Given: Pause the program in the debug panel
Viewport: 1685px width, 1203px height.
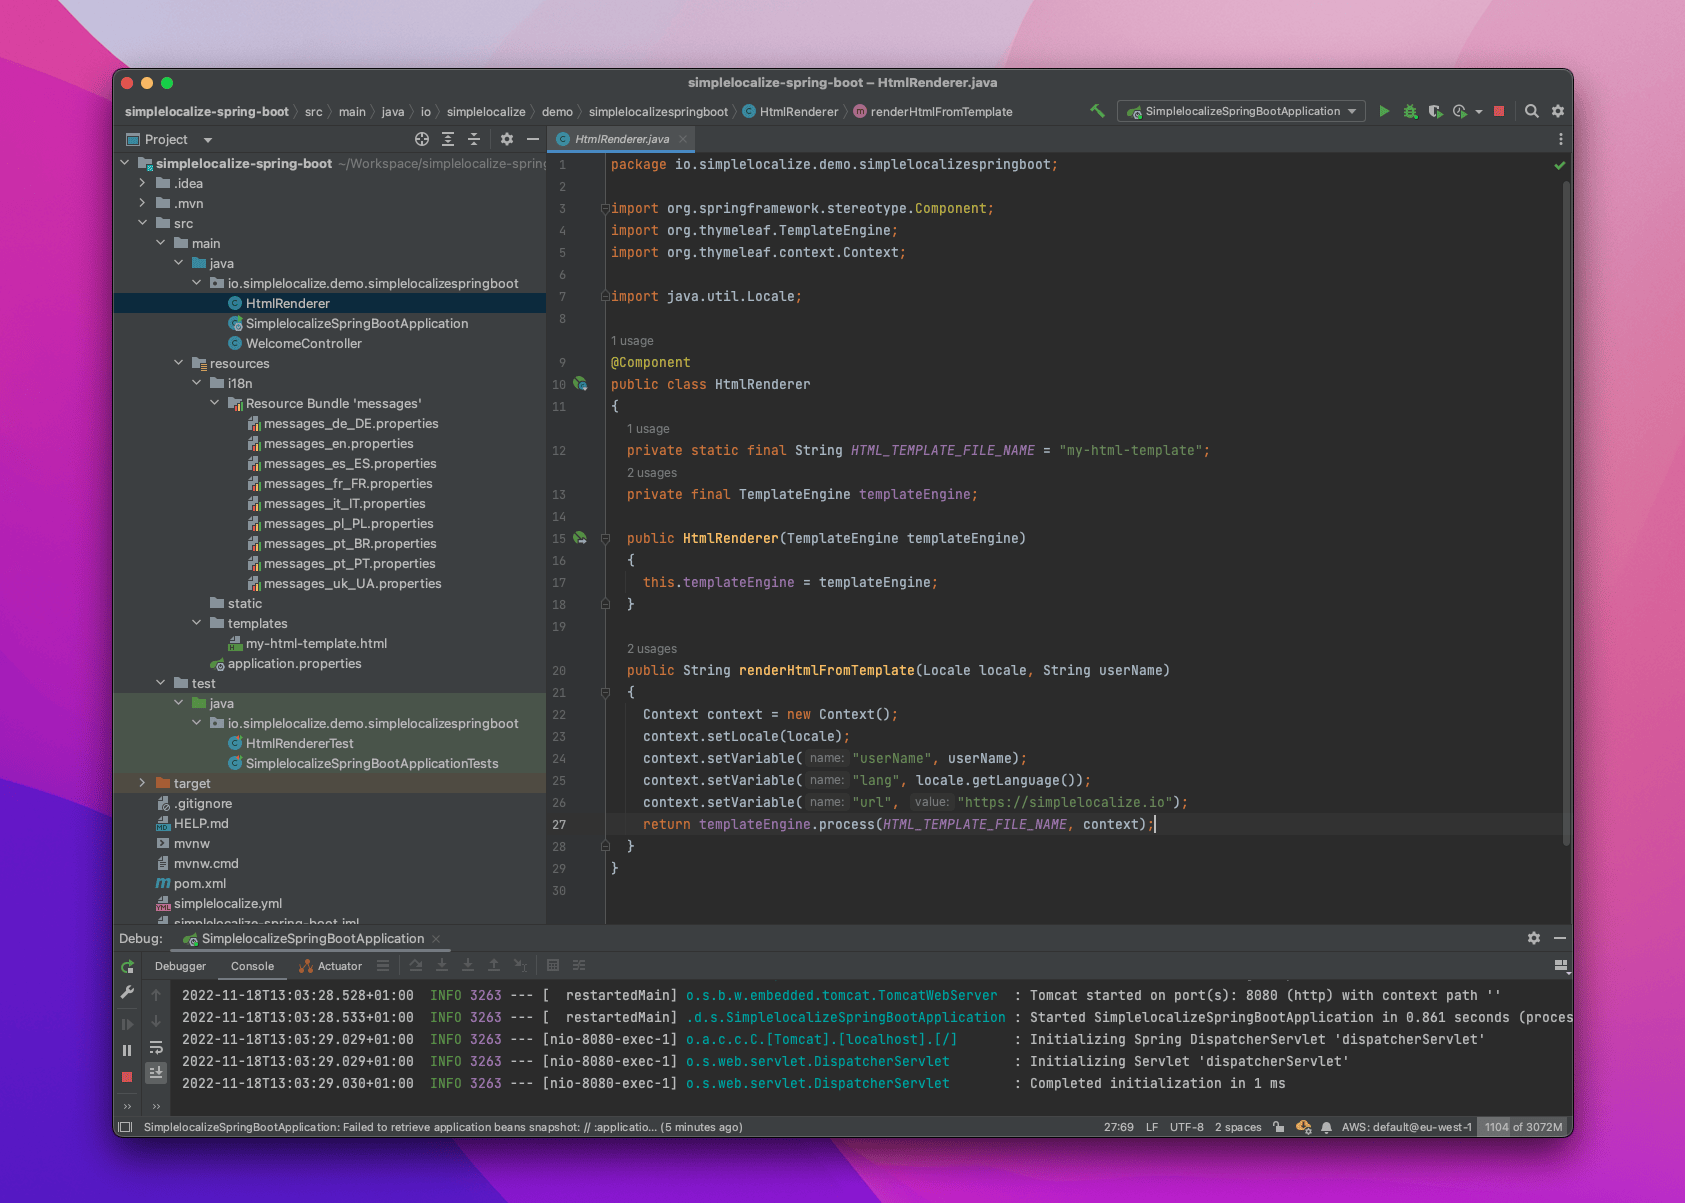Looking at the screenshot, I should (127, 1049).
